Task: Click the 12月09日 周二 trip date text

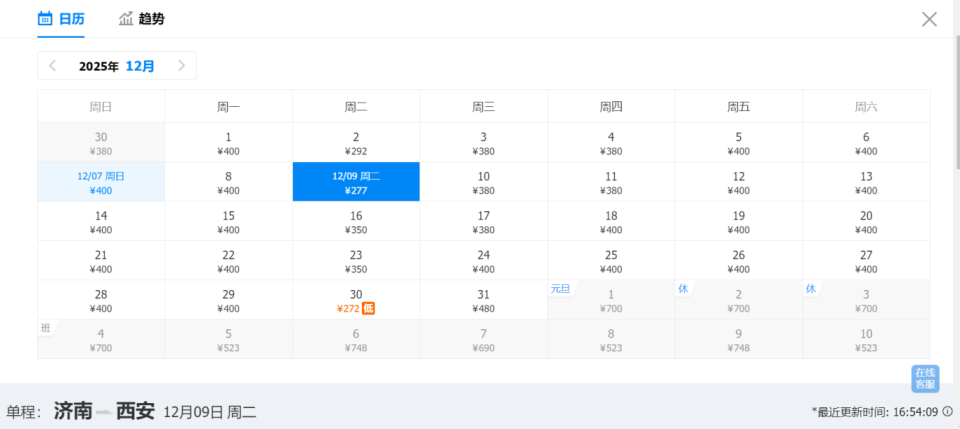Action: tap(210, 412)
